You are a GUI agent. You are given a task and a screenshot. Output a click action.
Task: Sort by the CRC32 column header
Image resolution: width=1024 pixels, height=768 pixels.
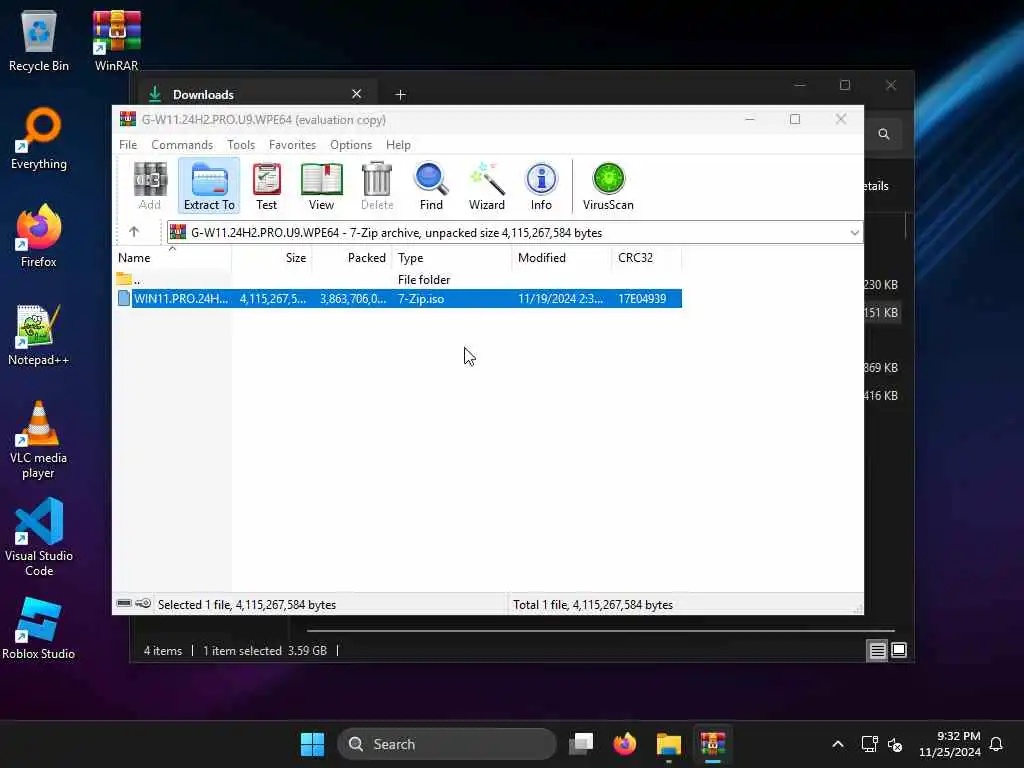[647, 258]
